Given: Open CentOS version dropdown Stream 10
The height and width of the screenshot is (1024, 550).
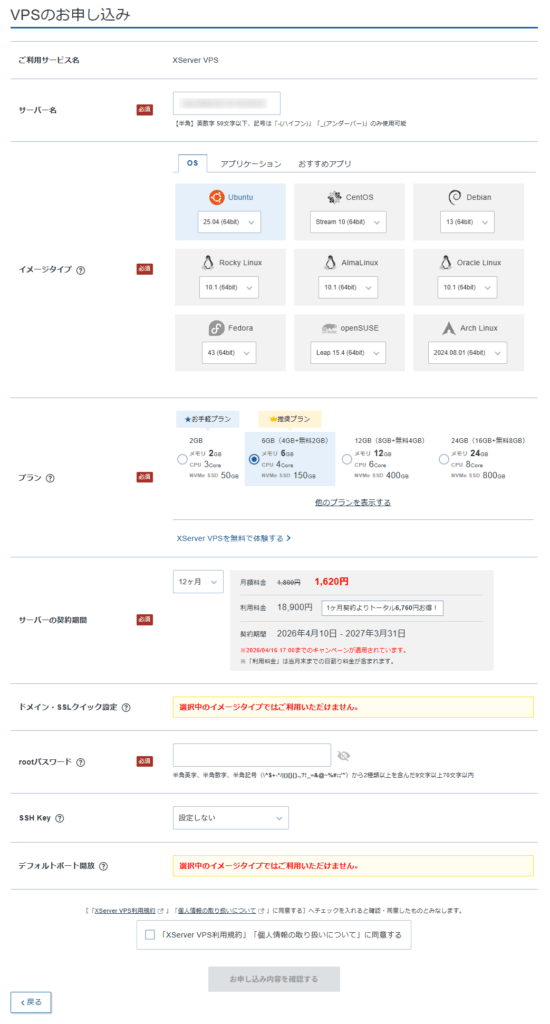Looking at the screenshot, I should click(348, 222).
